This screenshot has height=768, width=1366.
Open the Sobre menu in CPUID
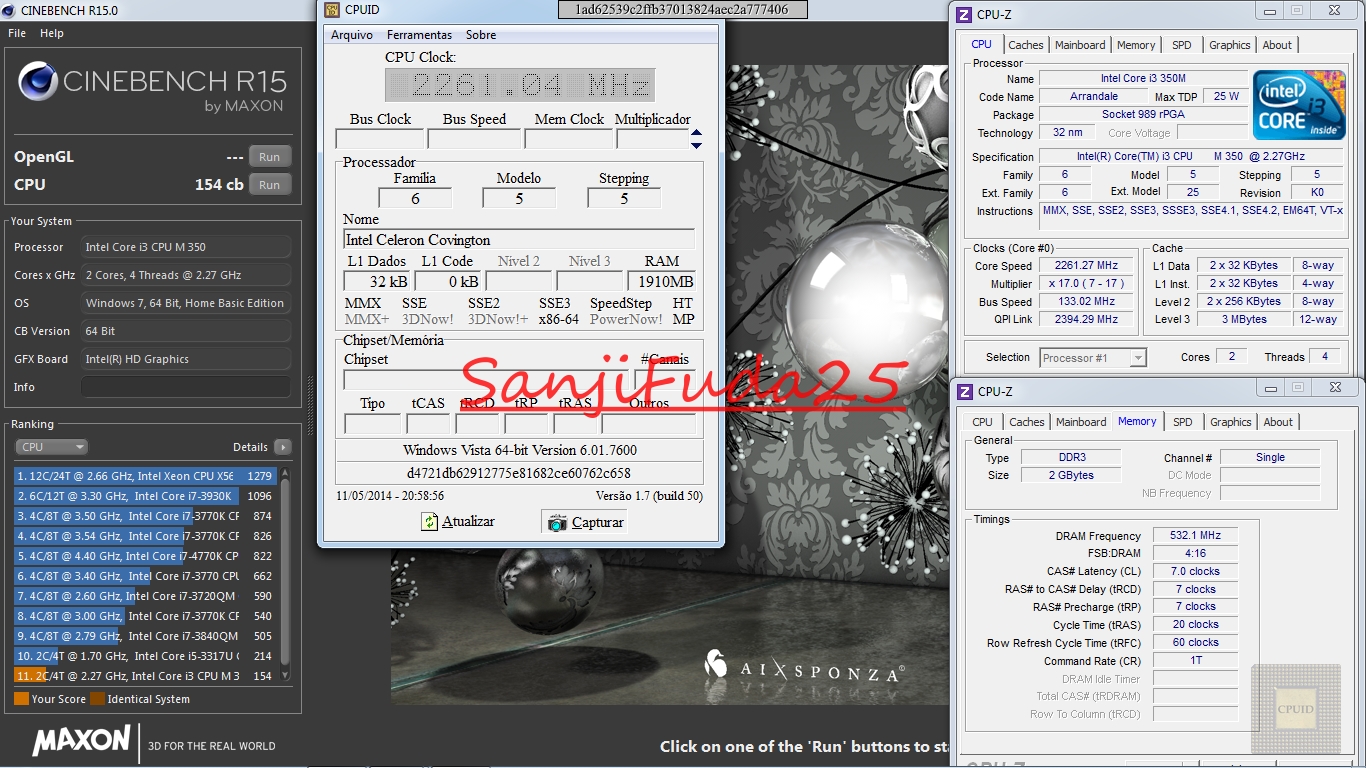[481, 35]
